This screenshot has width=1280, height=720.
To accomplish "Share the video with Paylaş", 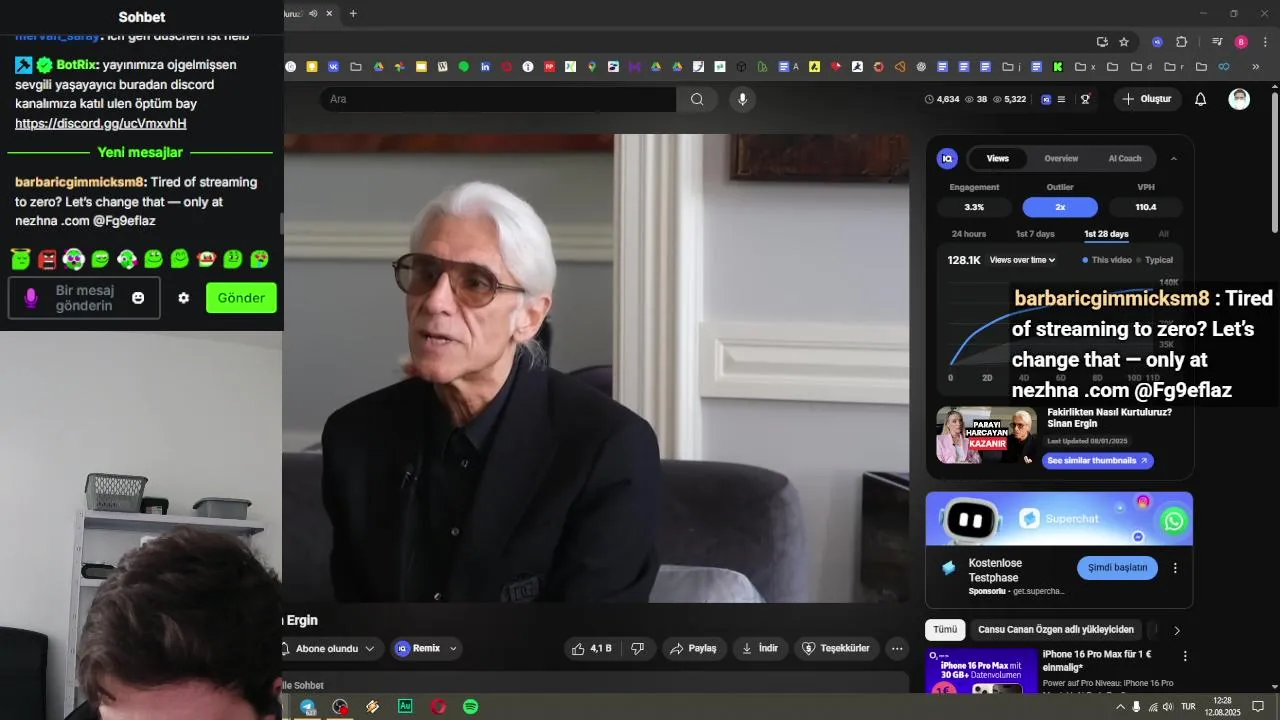I will [x=694, y=648].
